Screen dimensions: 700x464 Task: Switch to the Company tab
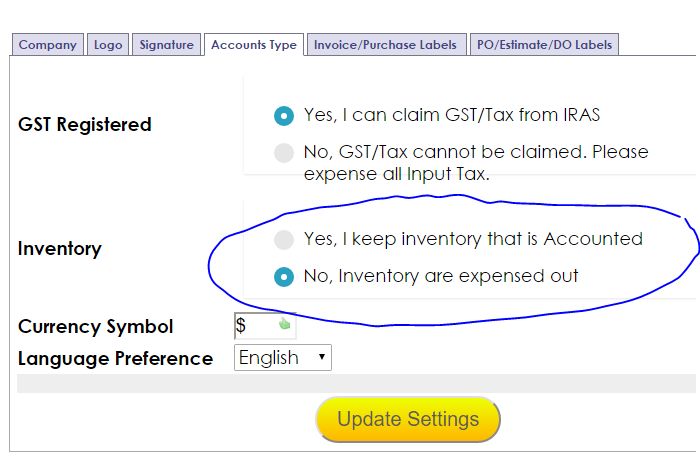(x=47, y=45)
